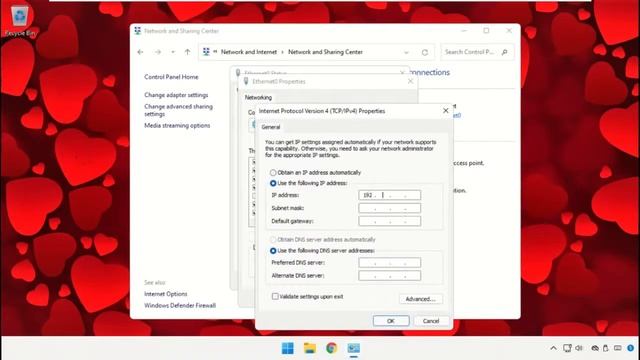Click Network and Internet breadcrumb
The image size is (640, 360).
[249, 52]
